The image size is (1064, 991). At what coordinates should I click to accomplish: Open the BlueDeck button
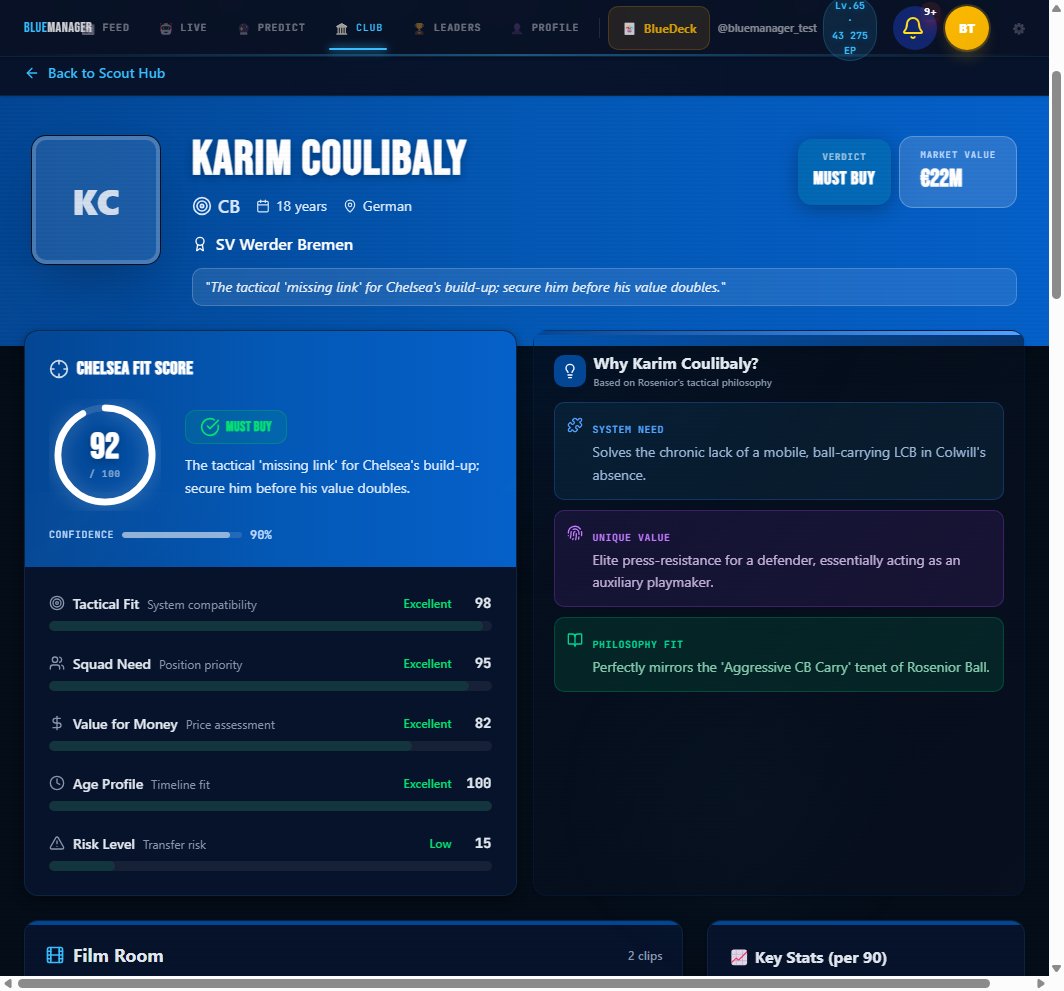pyautogui.click(x=659, y=29)
